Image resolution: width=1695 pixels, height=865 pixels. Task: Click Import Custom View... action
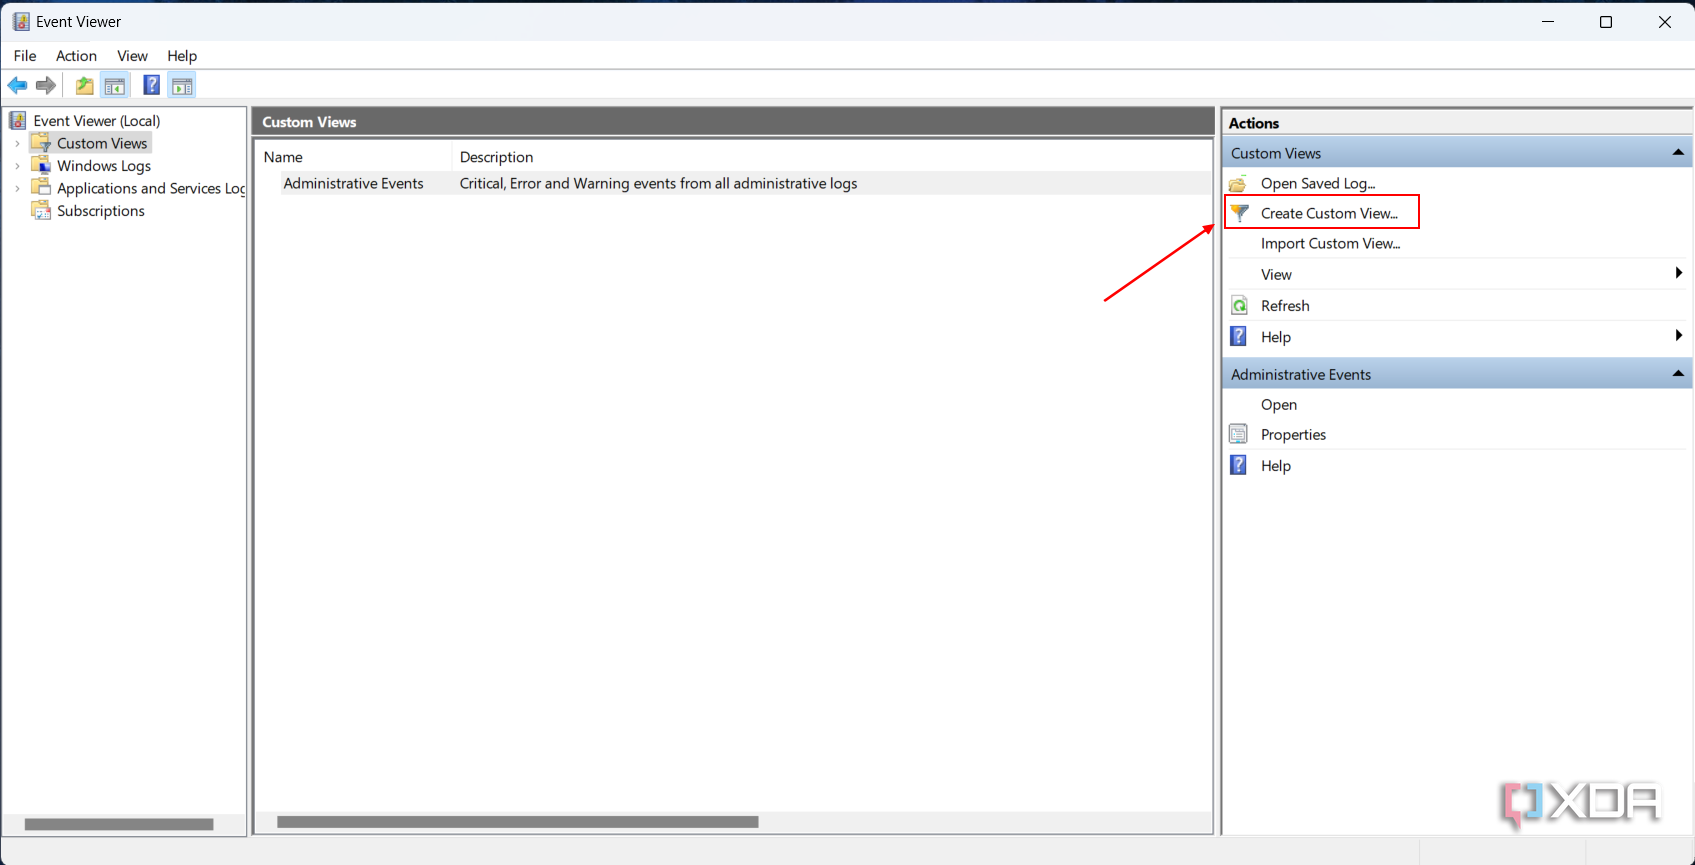[x=1330, y=243]
